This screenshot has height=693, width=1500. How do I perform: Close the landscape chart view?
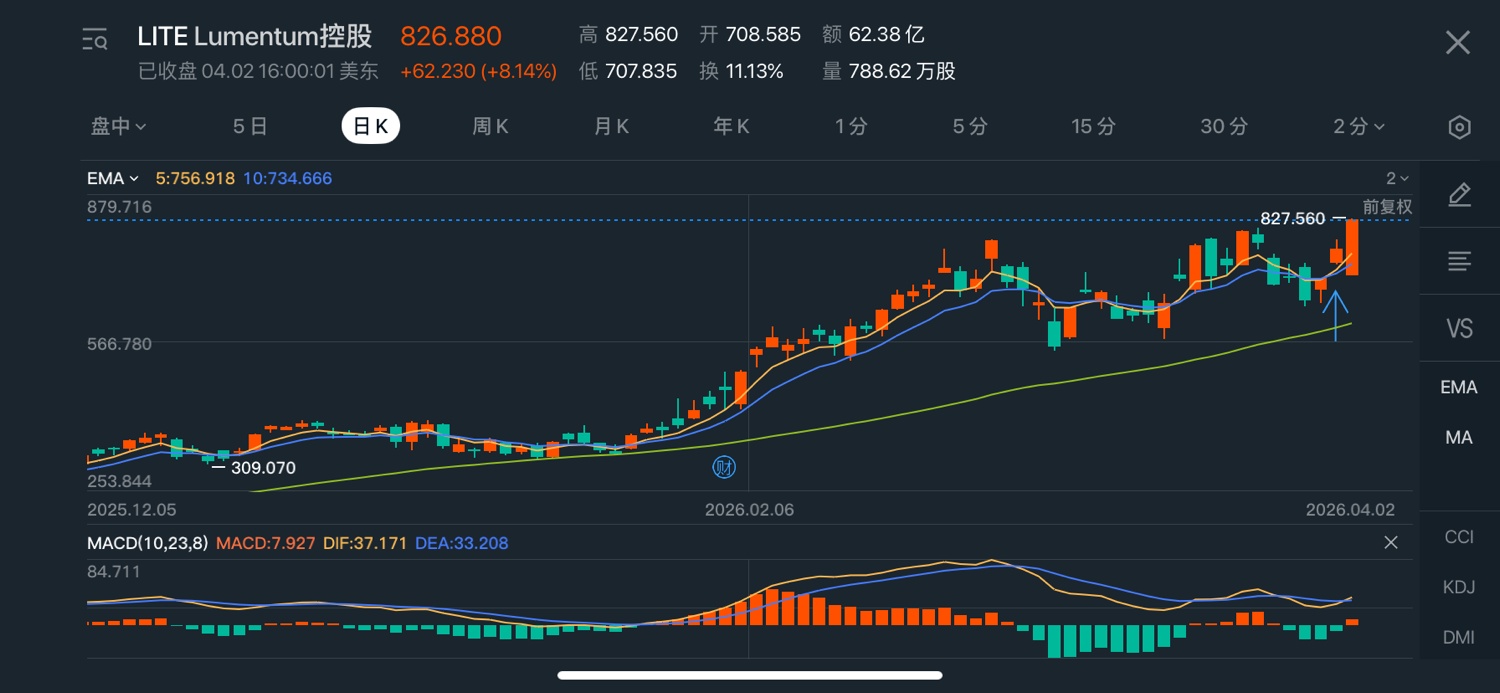point(1457,42)
